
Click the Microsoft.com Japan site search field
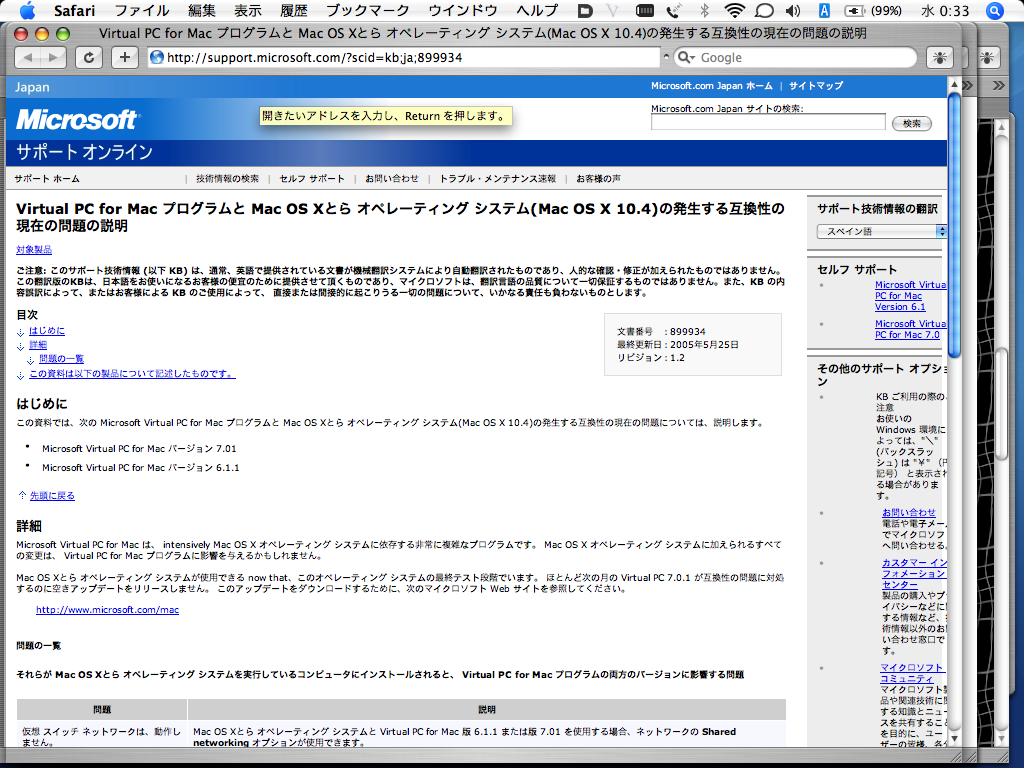(768, 122)
